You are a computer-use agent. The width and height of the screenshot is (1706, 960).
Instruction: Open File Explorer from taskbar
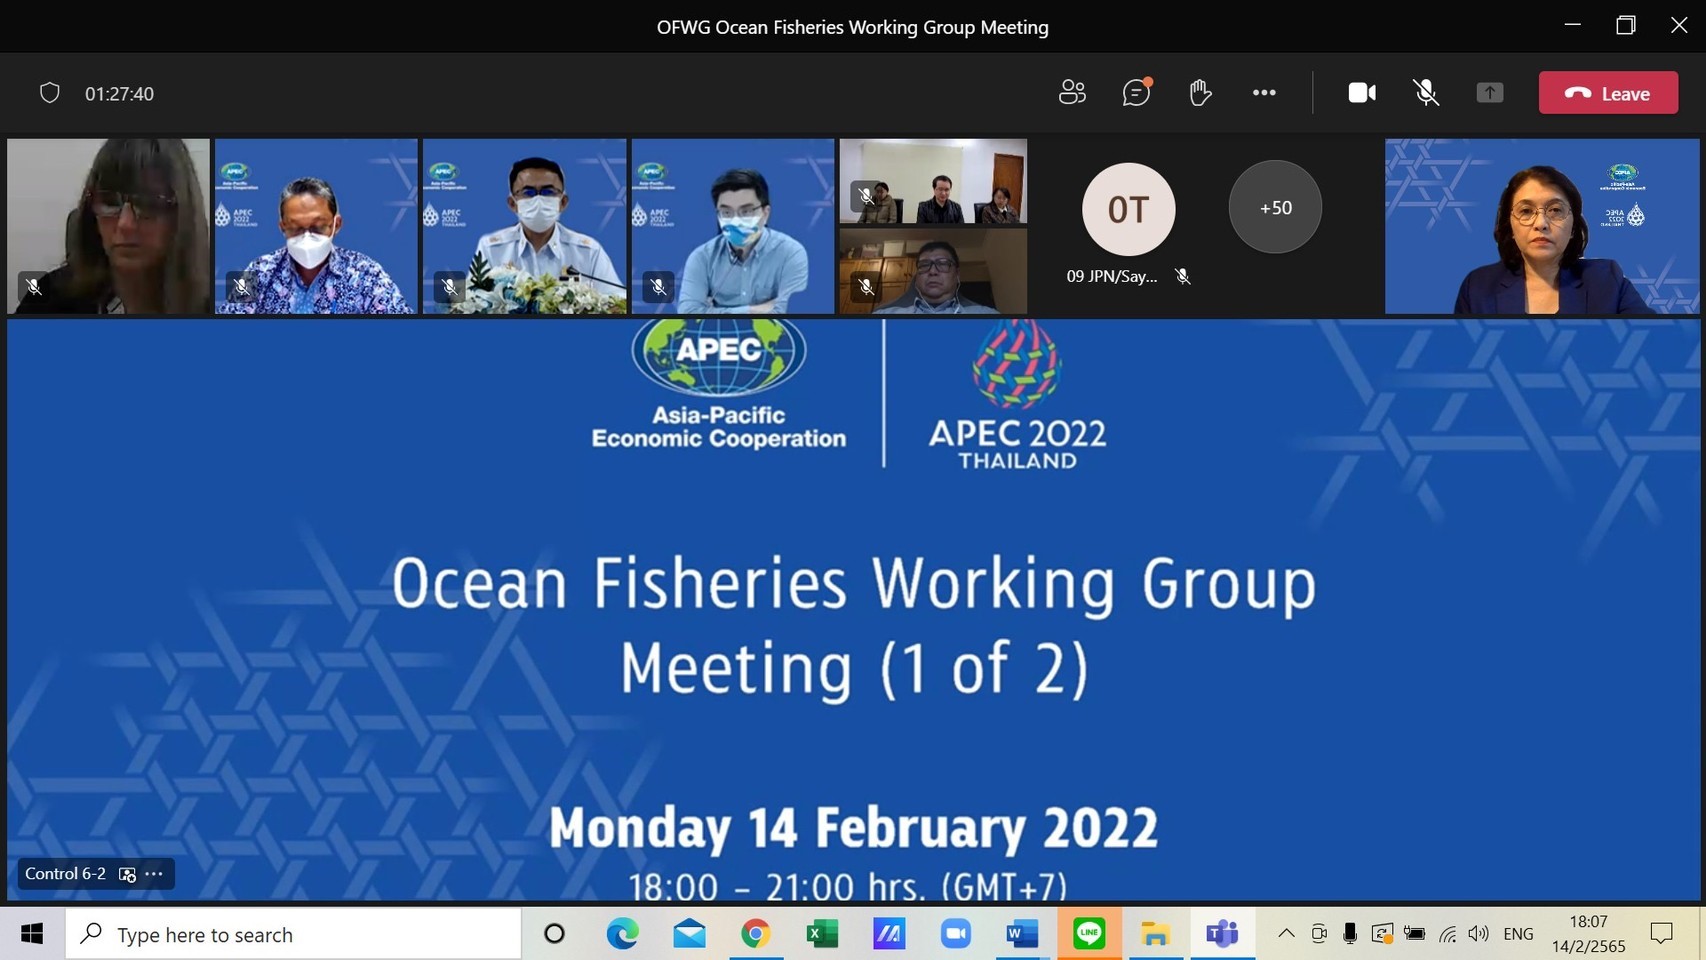(x=1156, y=934)
